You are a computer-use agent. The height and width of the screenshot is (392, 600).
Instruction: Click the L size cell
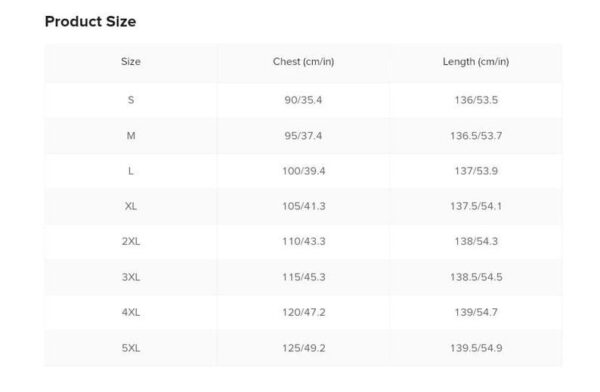pyautogui.click(x=131, y=171)
